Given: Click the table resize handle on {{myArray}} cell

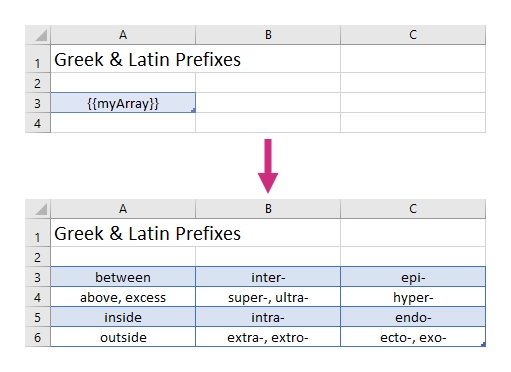Looking at the screenshot, I should tap(193, 110).
